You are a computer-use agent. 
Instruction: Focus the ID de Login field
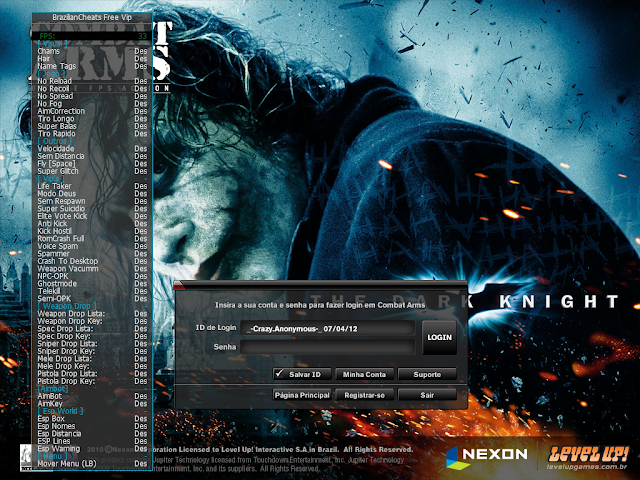click(x=328, y=329)
